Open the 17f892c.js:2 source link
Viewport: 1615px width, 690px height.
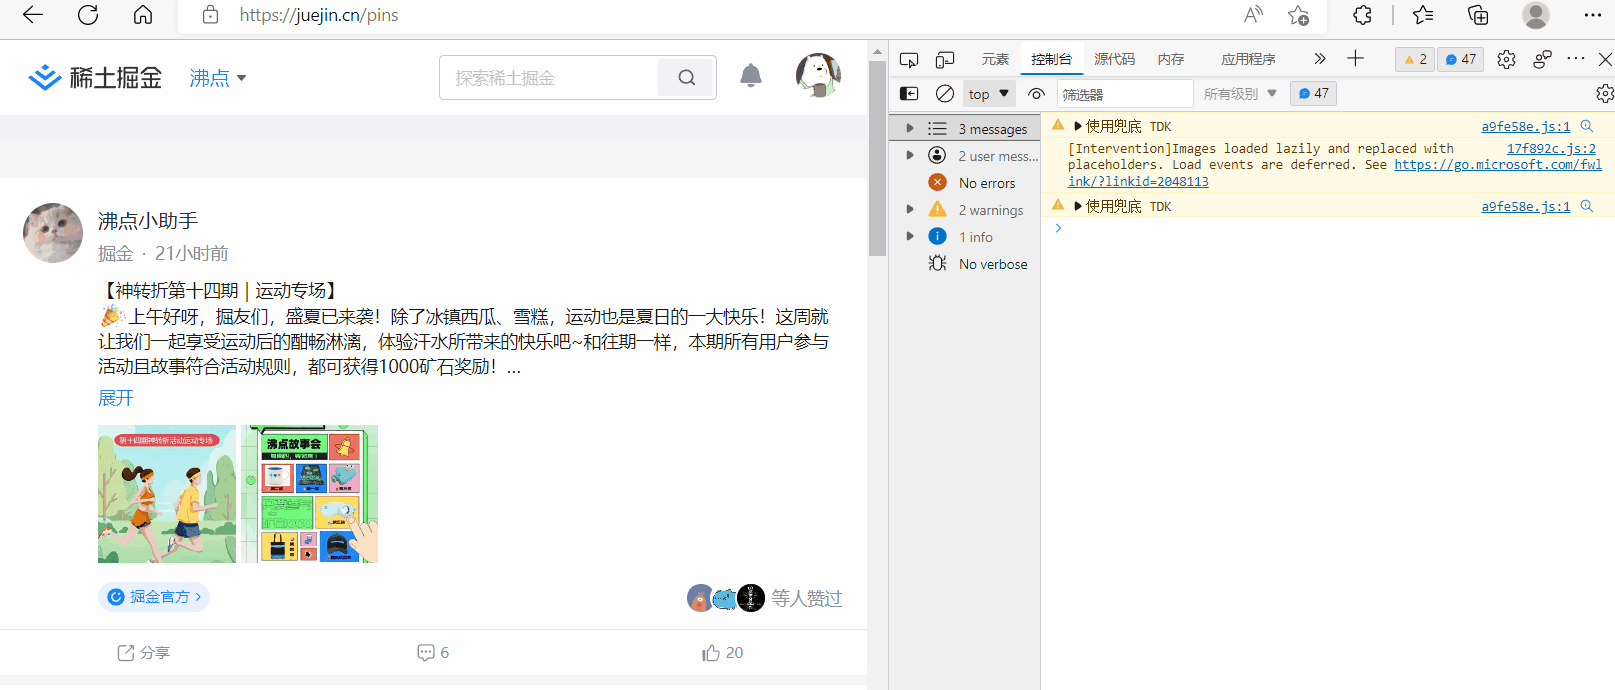point(1551,148)
